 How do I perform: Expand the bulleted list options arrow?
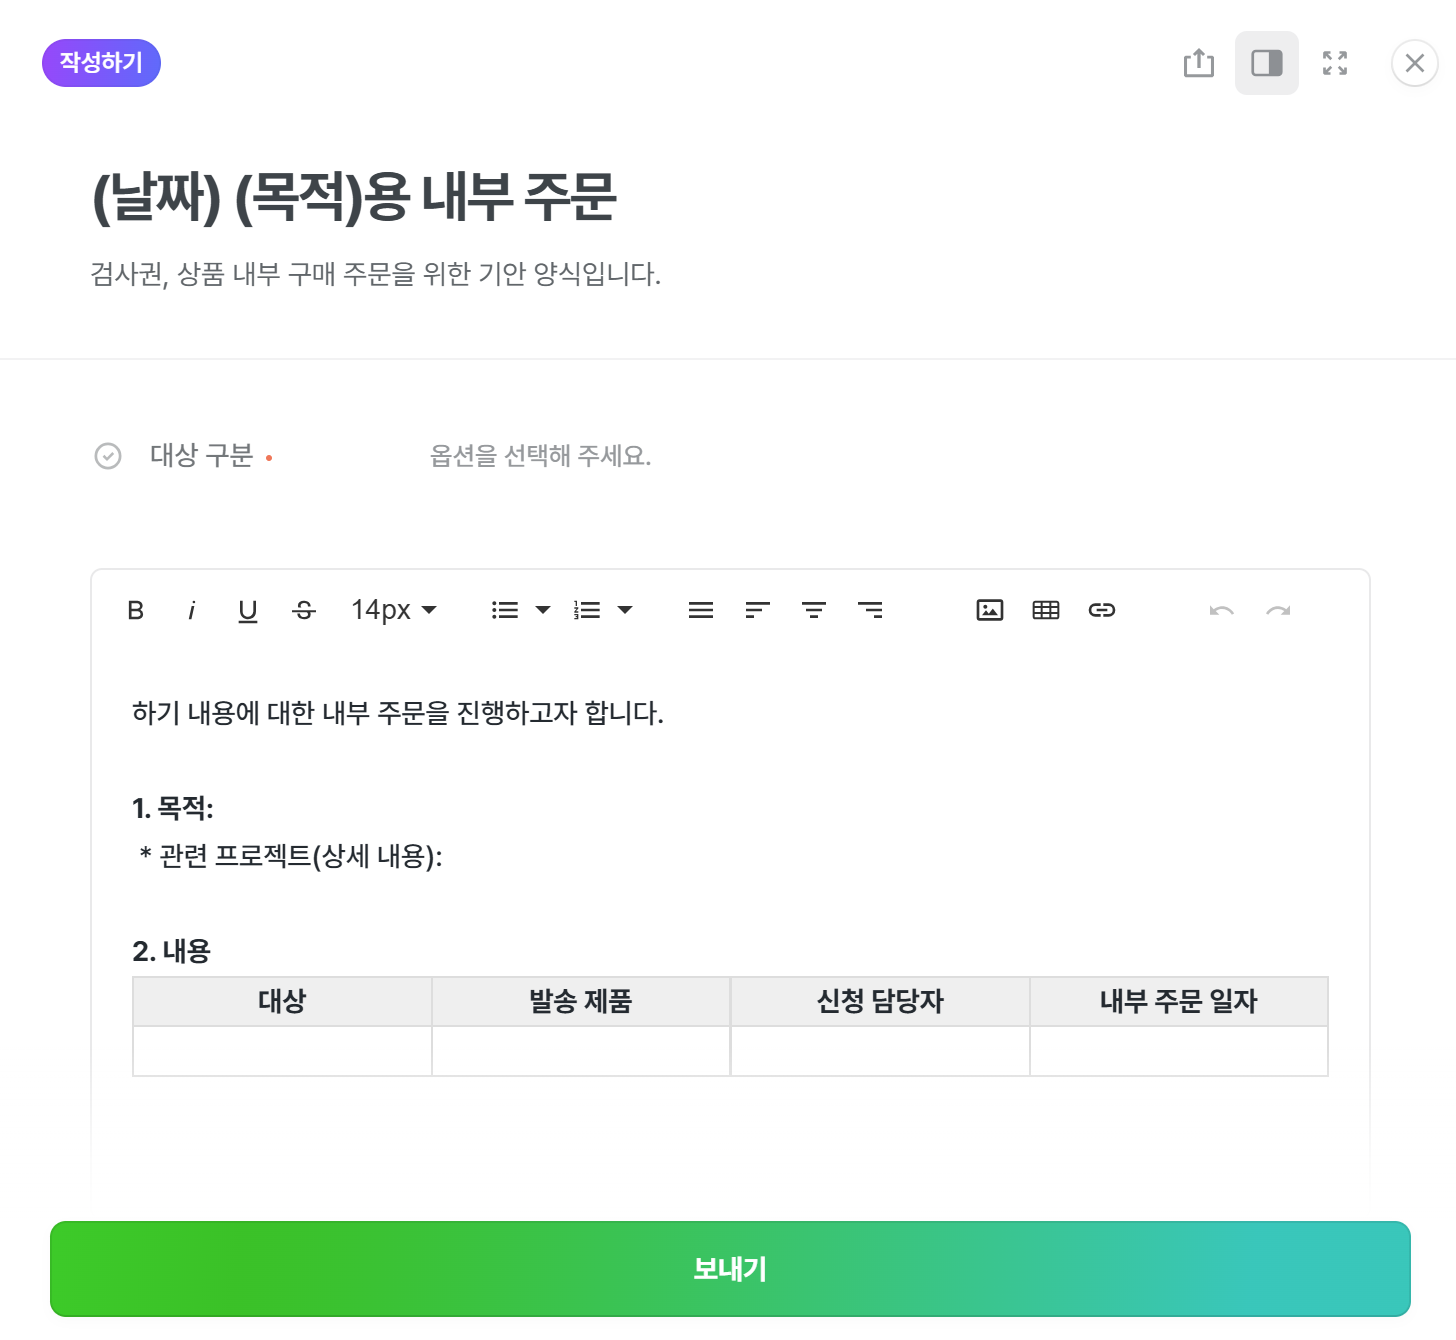click(543, 610)
